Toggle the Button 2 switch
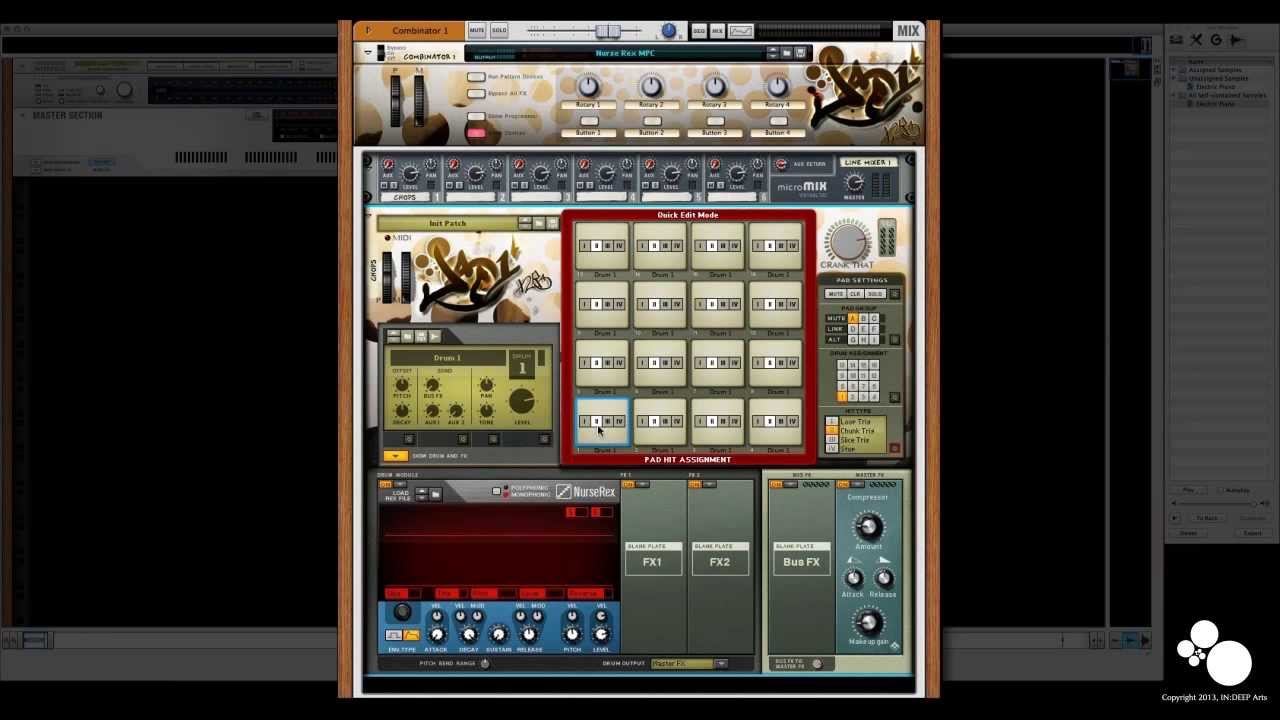 click(x=651, y=121)
